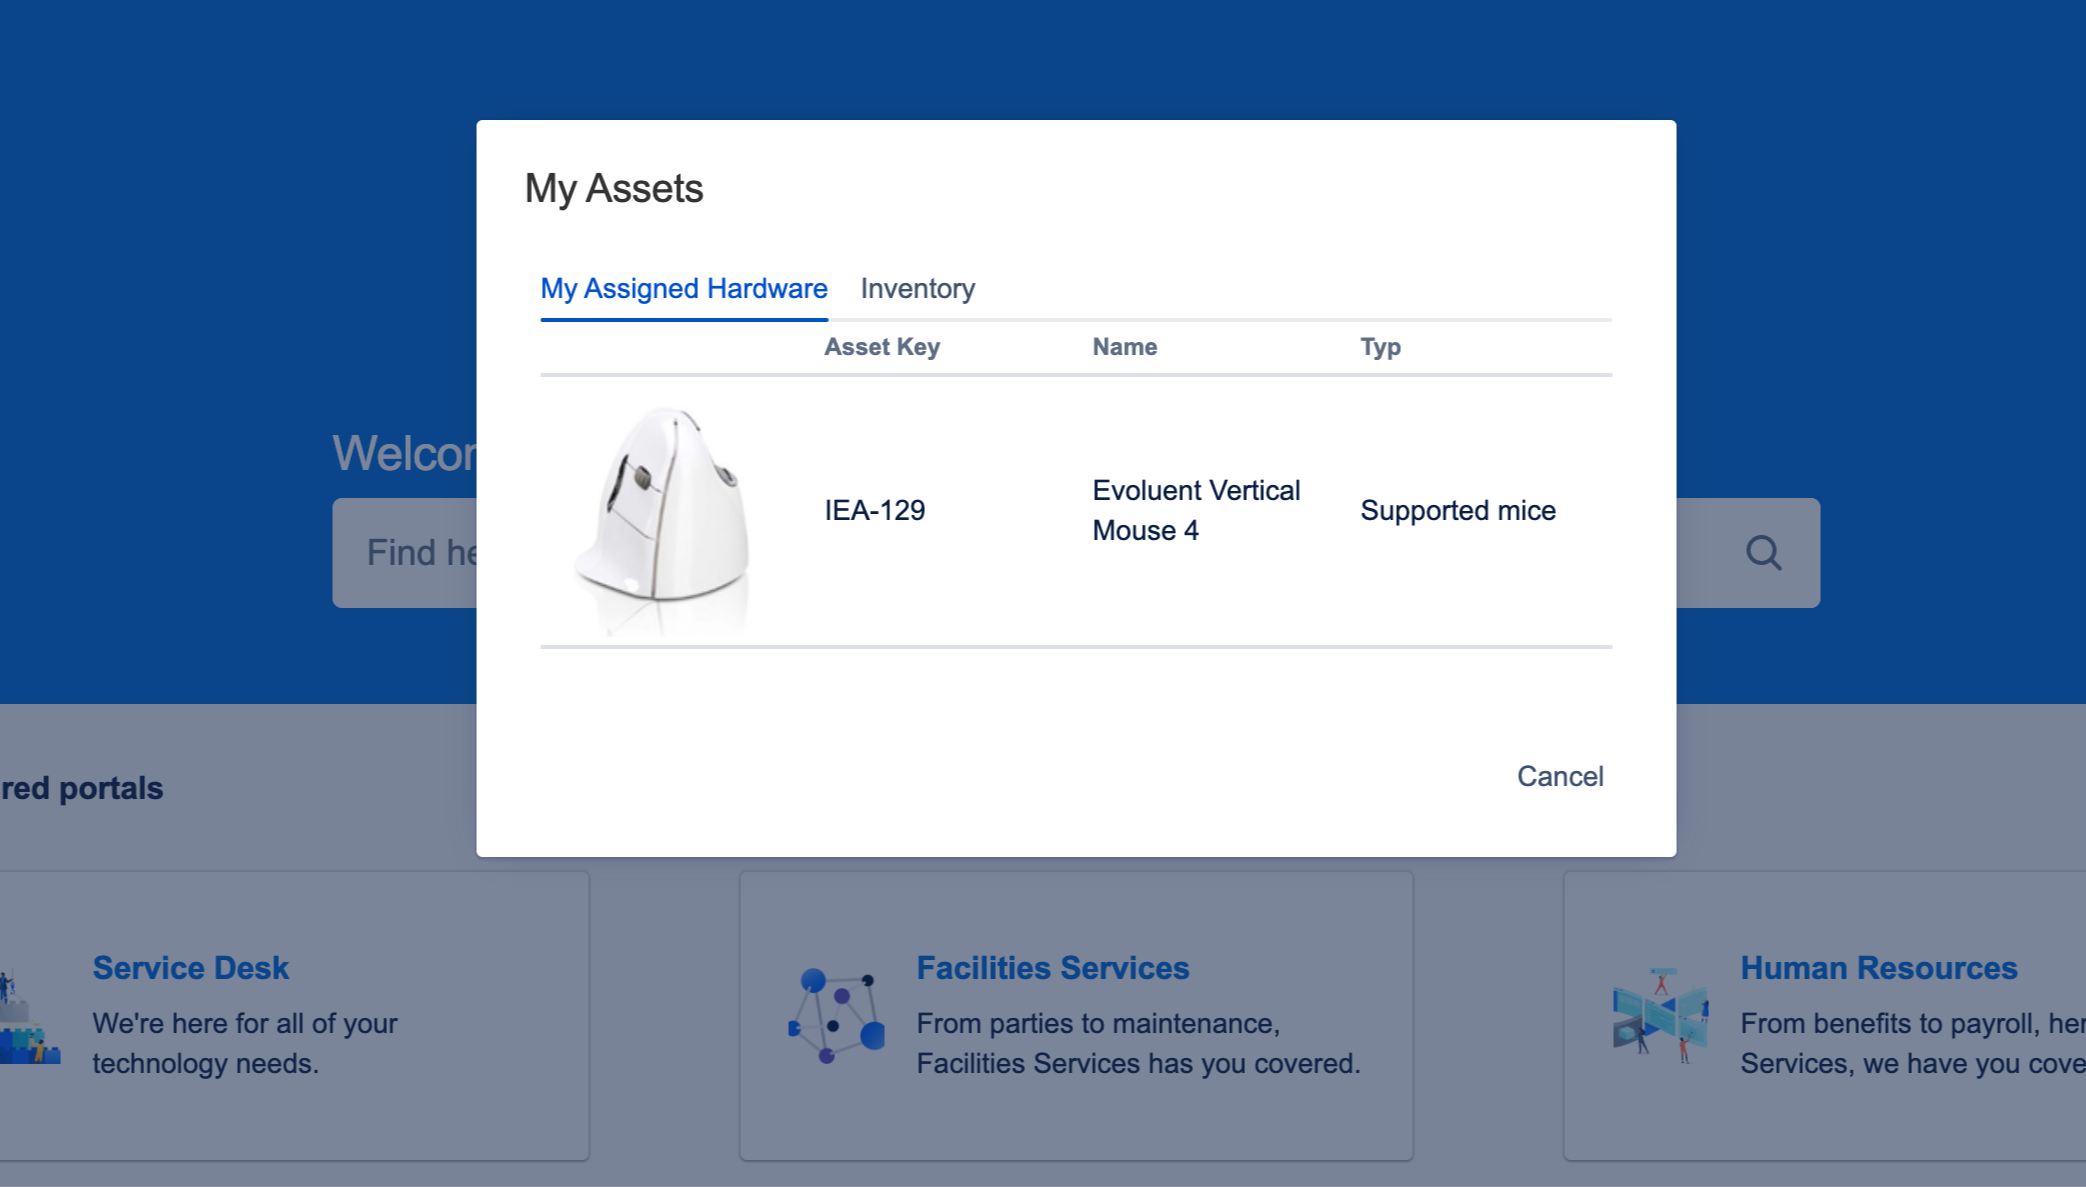Select the asset row IEA-129

tap(874, 510)
